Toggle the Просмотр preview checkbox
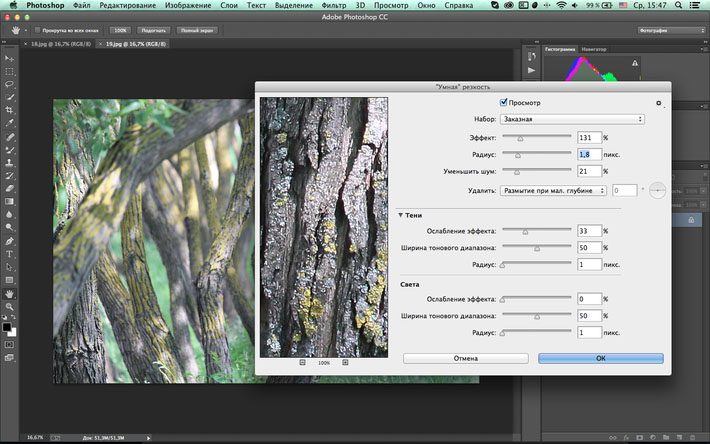This screenshot has width=710, height=444. click(504, 102)
